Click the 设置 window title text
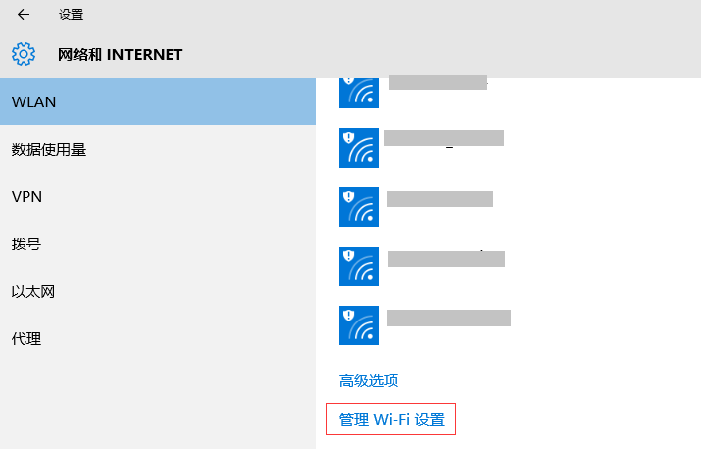The height and width of the screenshot is (449, 701). tap(71, 15)
